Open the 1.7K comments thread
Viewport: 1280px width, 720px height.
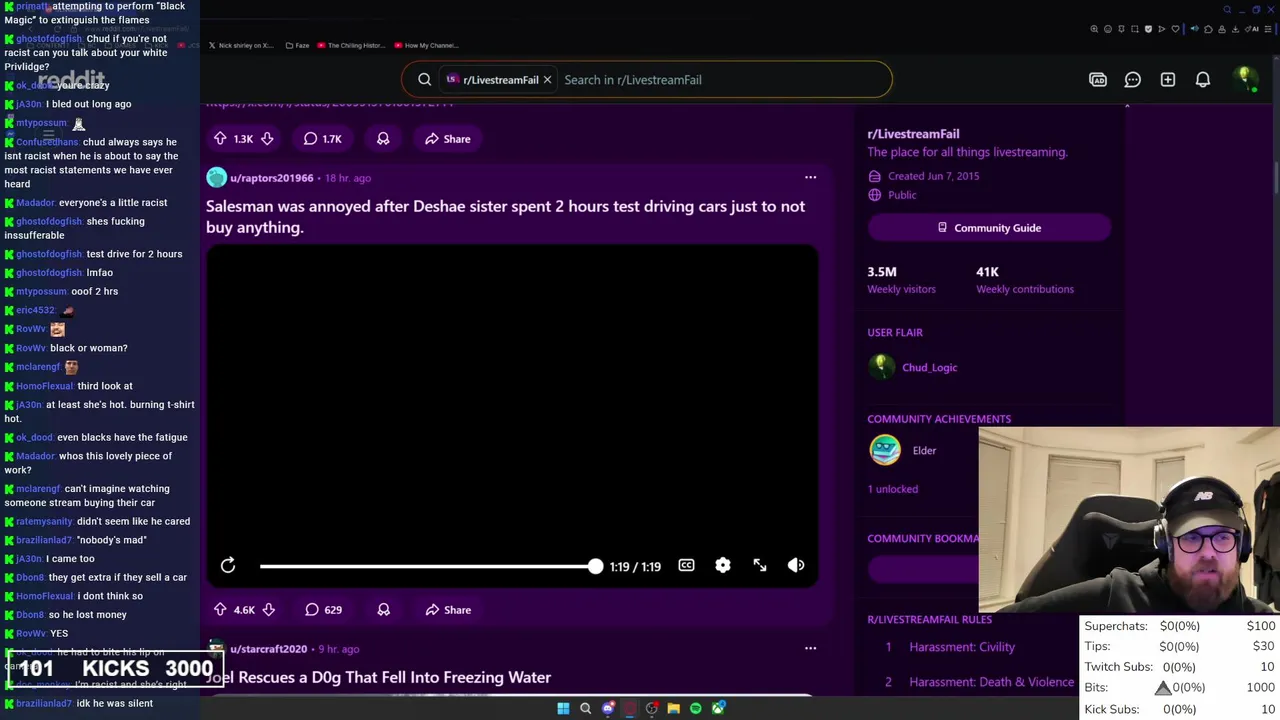(322, 138)
